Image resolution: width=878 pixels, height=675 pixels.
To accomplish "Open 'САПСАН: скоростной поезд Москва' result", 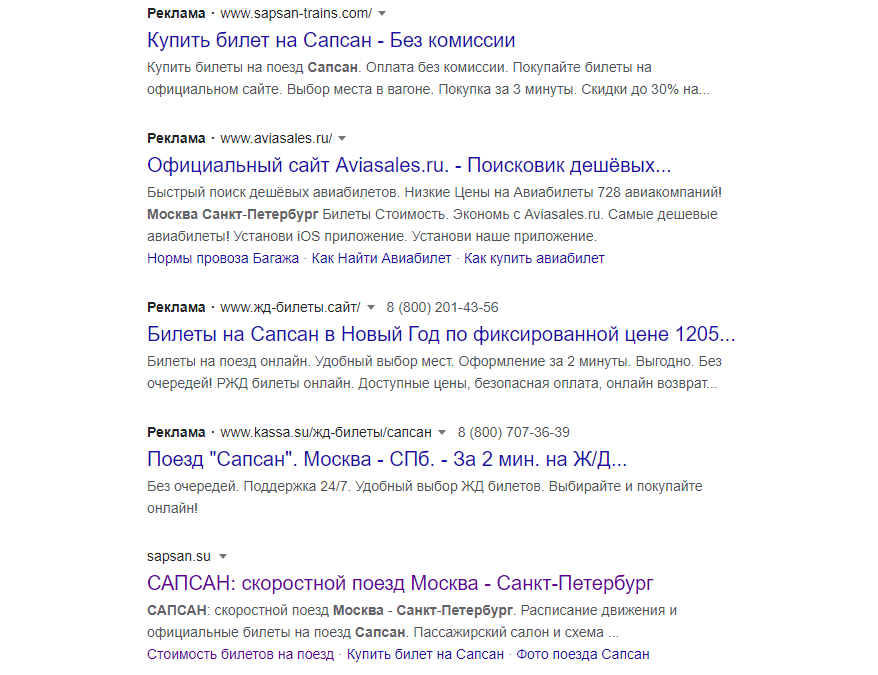I will 399,583.
